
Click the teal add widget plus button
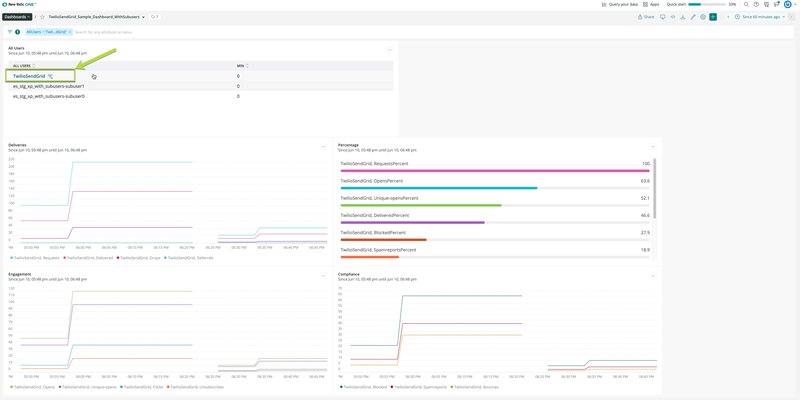point(713,17)
